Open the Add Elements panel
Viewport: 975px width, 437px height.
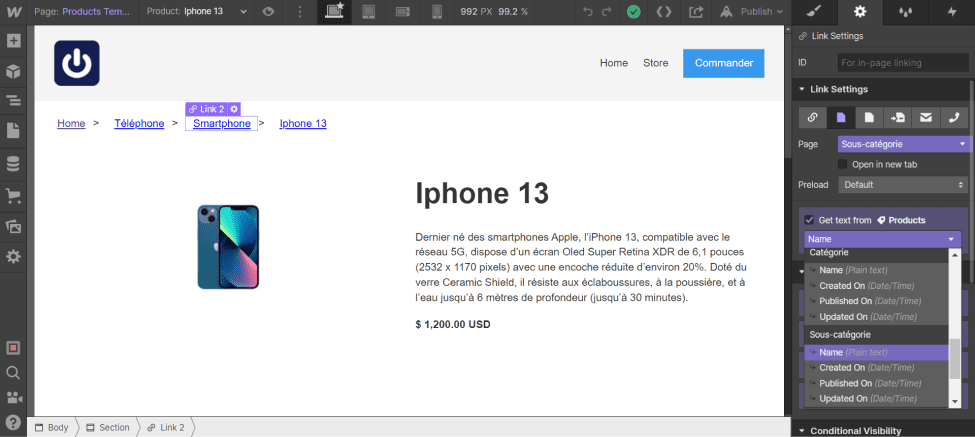pyautogui.click(x=13, y=41)
